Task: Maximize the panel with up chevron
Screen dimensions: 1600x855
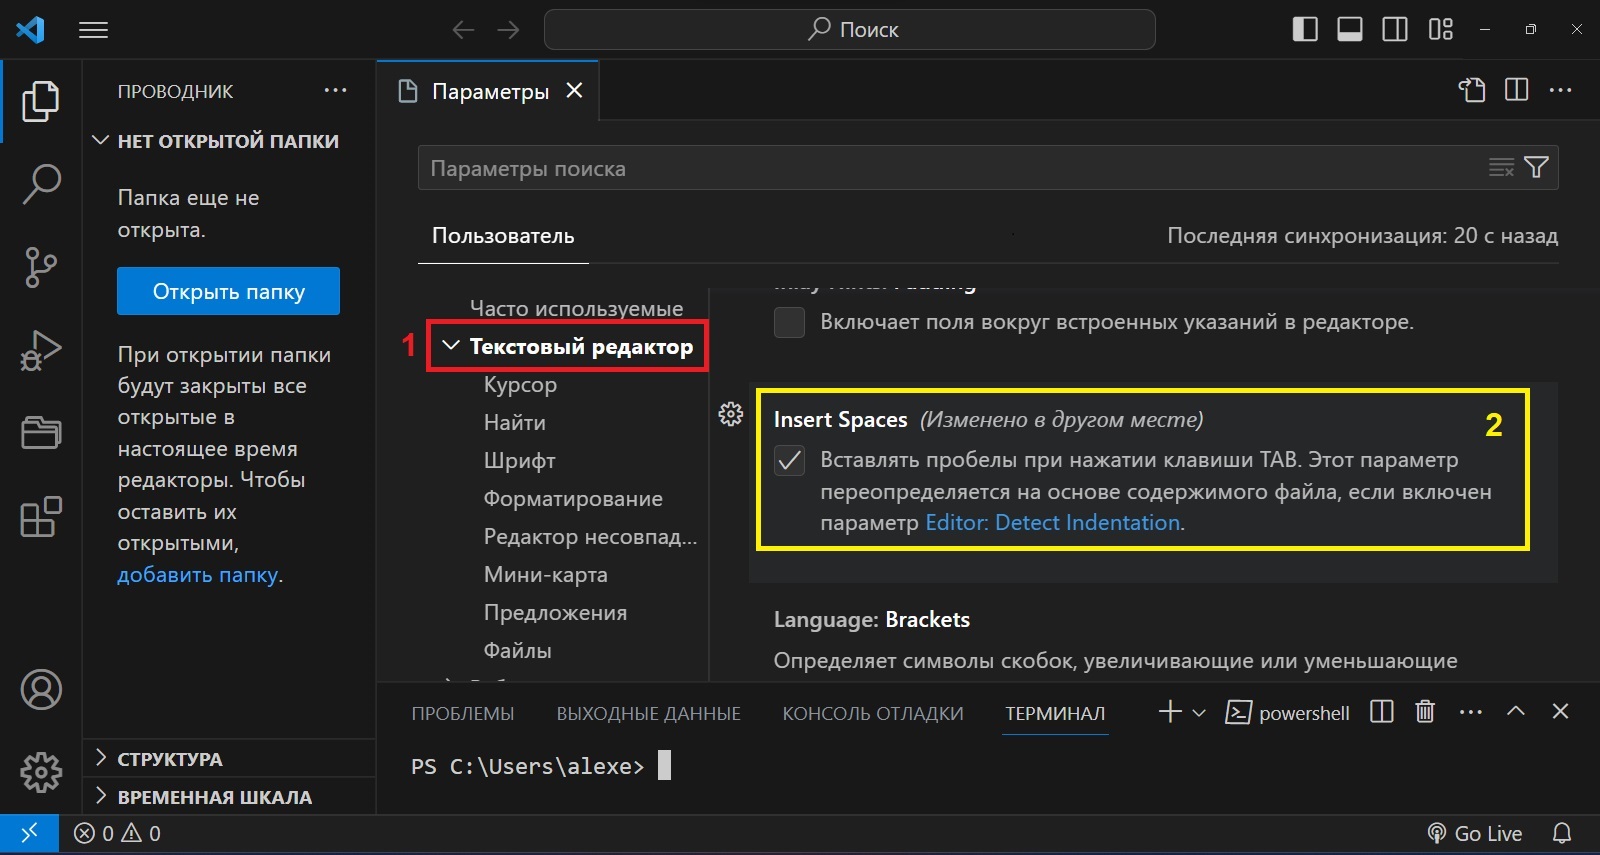Action: click(1516, 711)
